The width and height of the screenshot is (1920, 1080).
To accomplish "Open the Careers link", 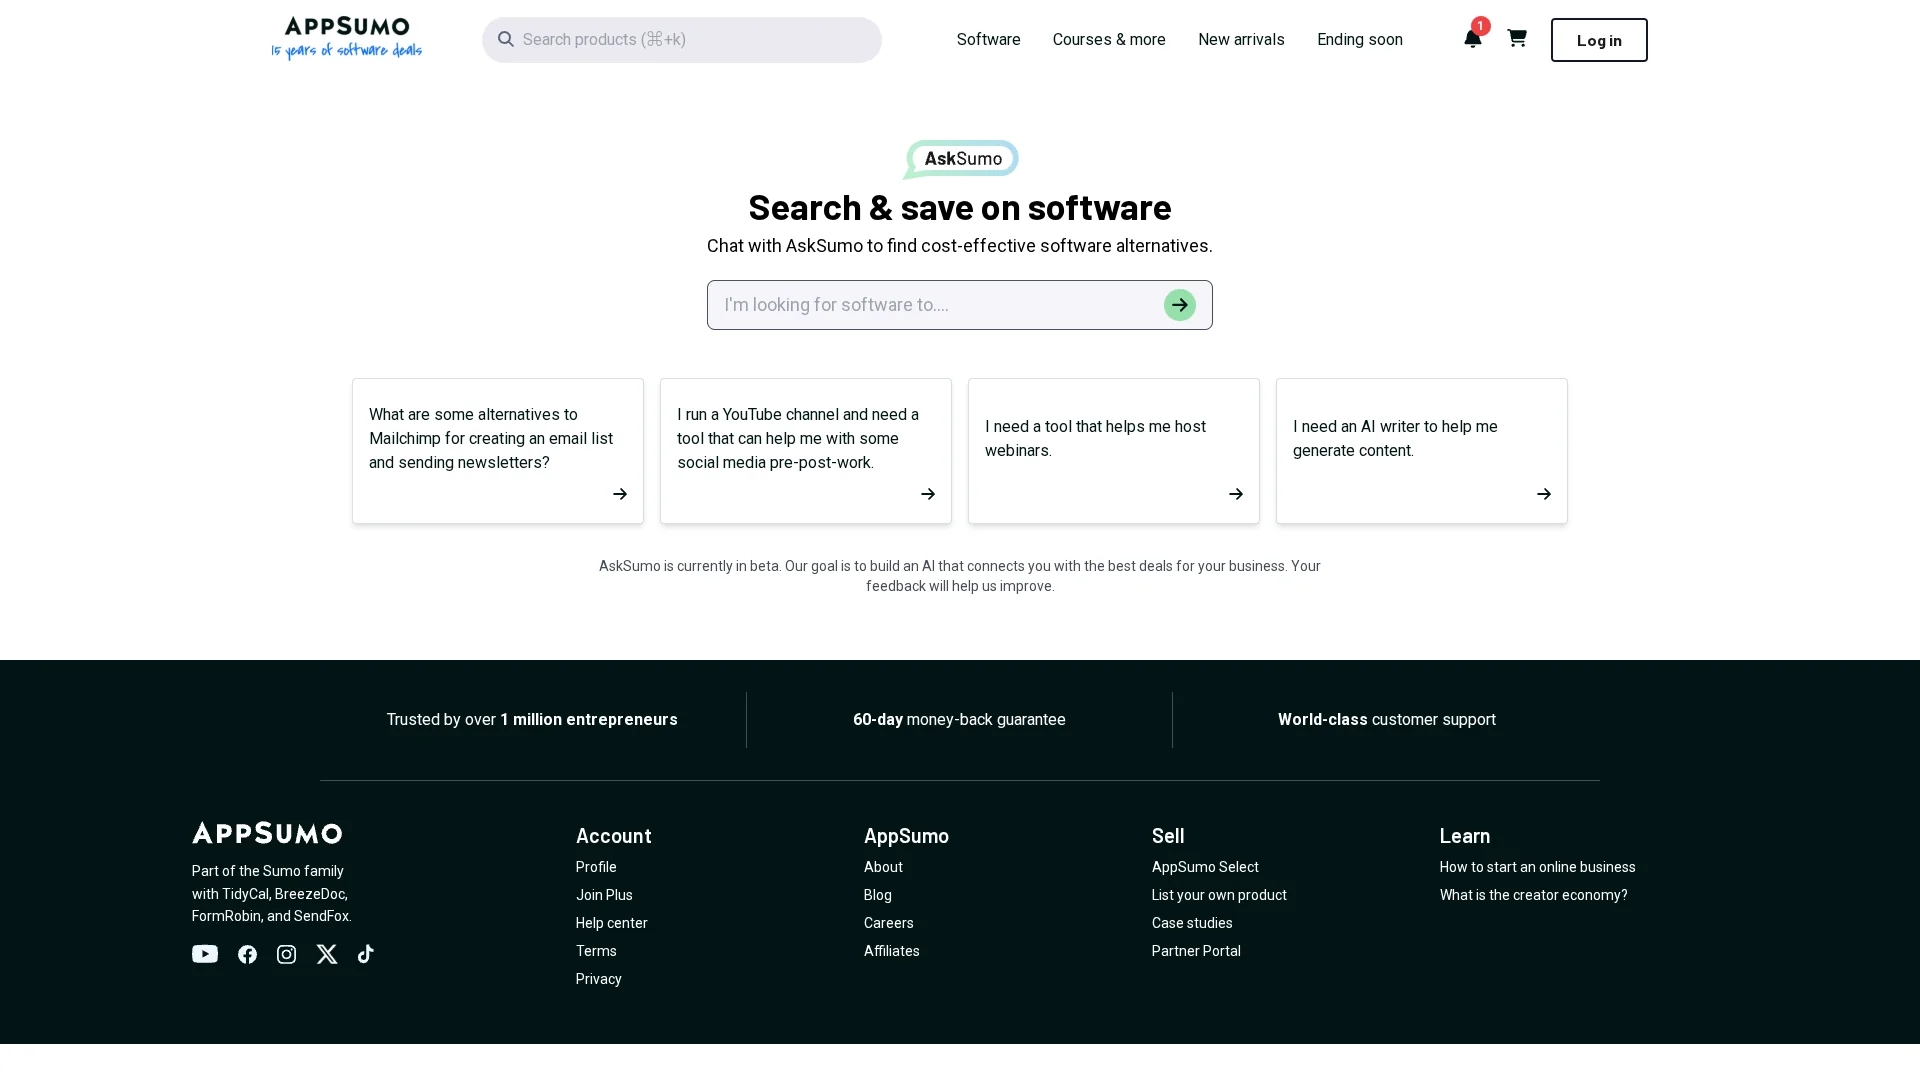I will tap(889, 923).
